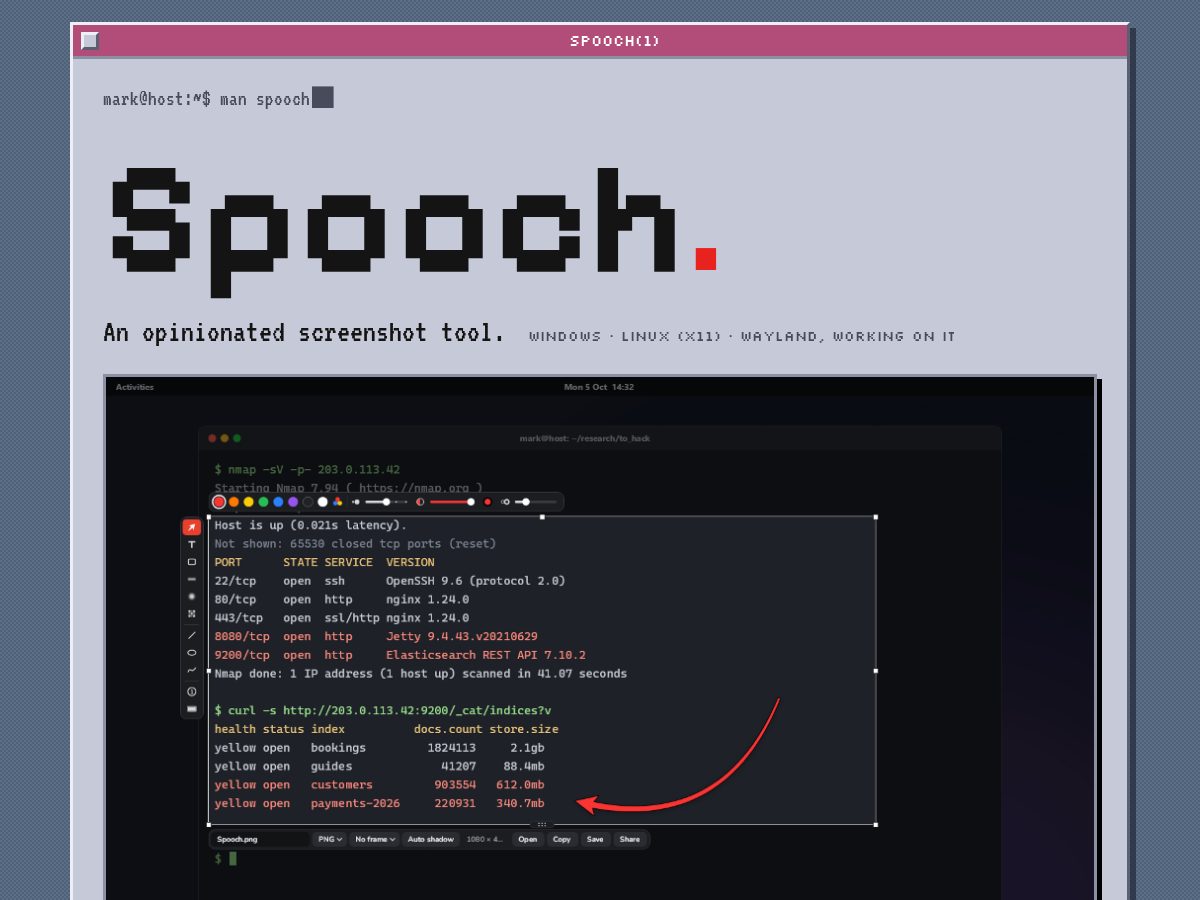Click 'Elasticsearch REST API 7.10.2' text
Image resolution: width=1200 pixels, height=900 pixels.
click(486, 655)
